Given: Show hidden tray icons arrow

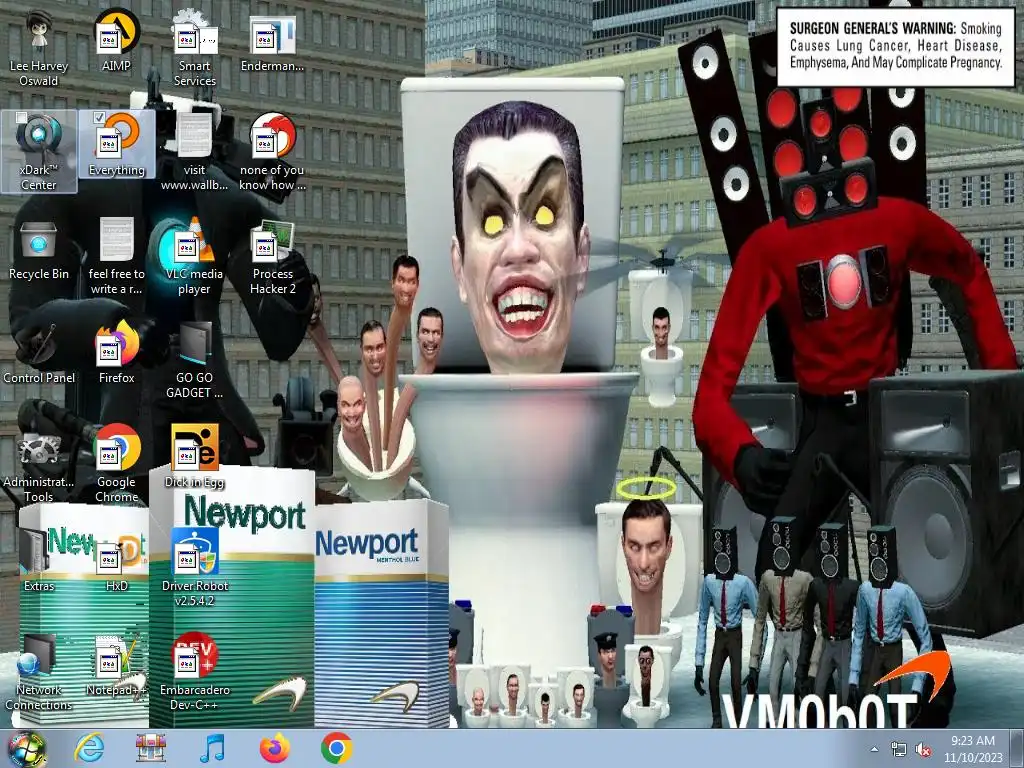Looking at the screenshot, I should pyautogui.click(x=874, y=749).
